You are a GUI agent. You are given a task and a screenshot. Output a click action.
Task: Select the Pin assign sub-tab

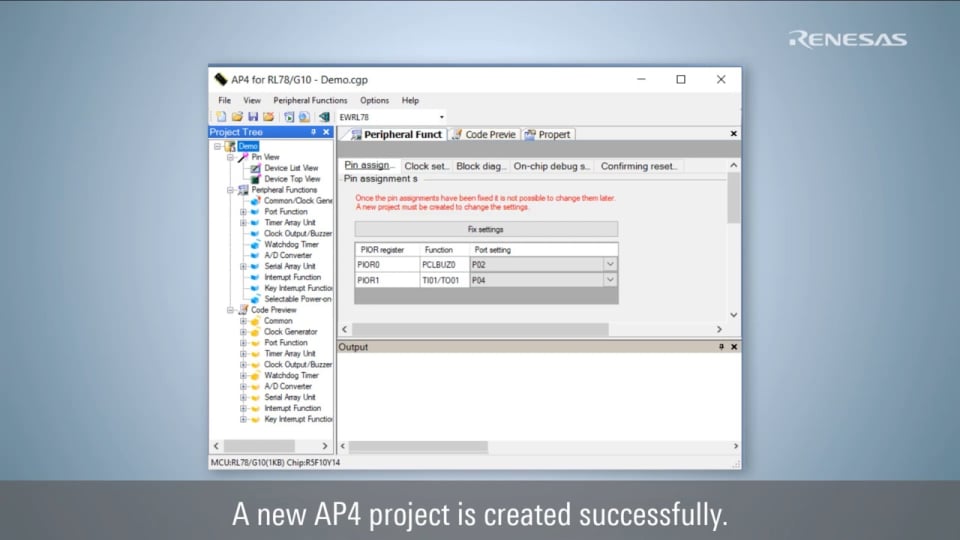pos(368,165)
